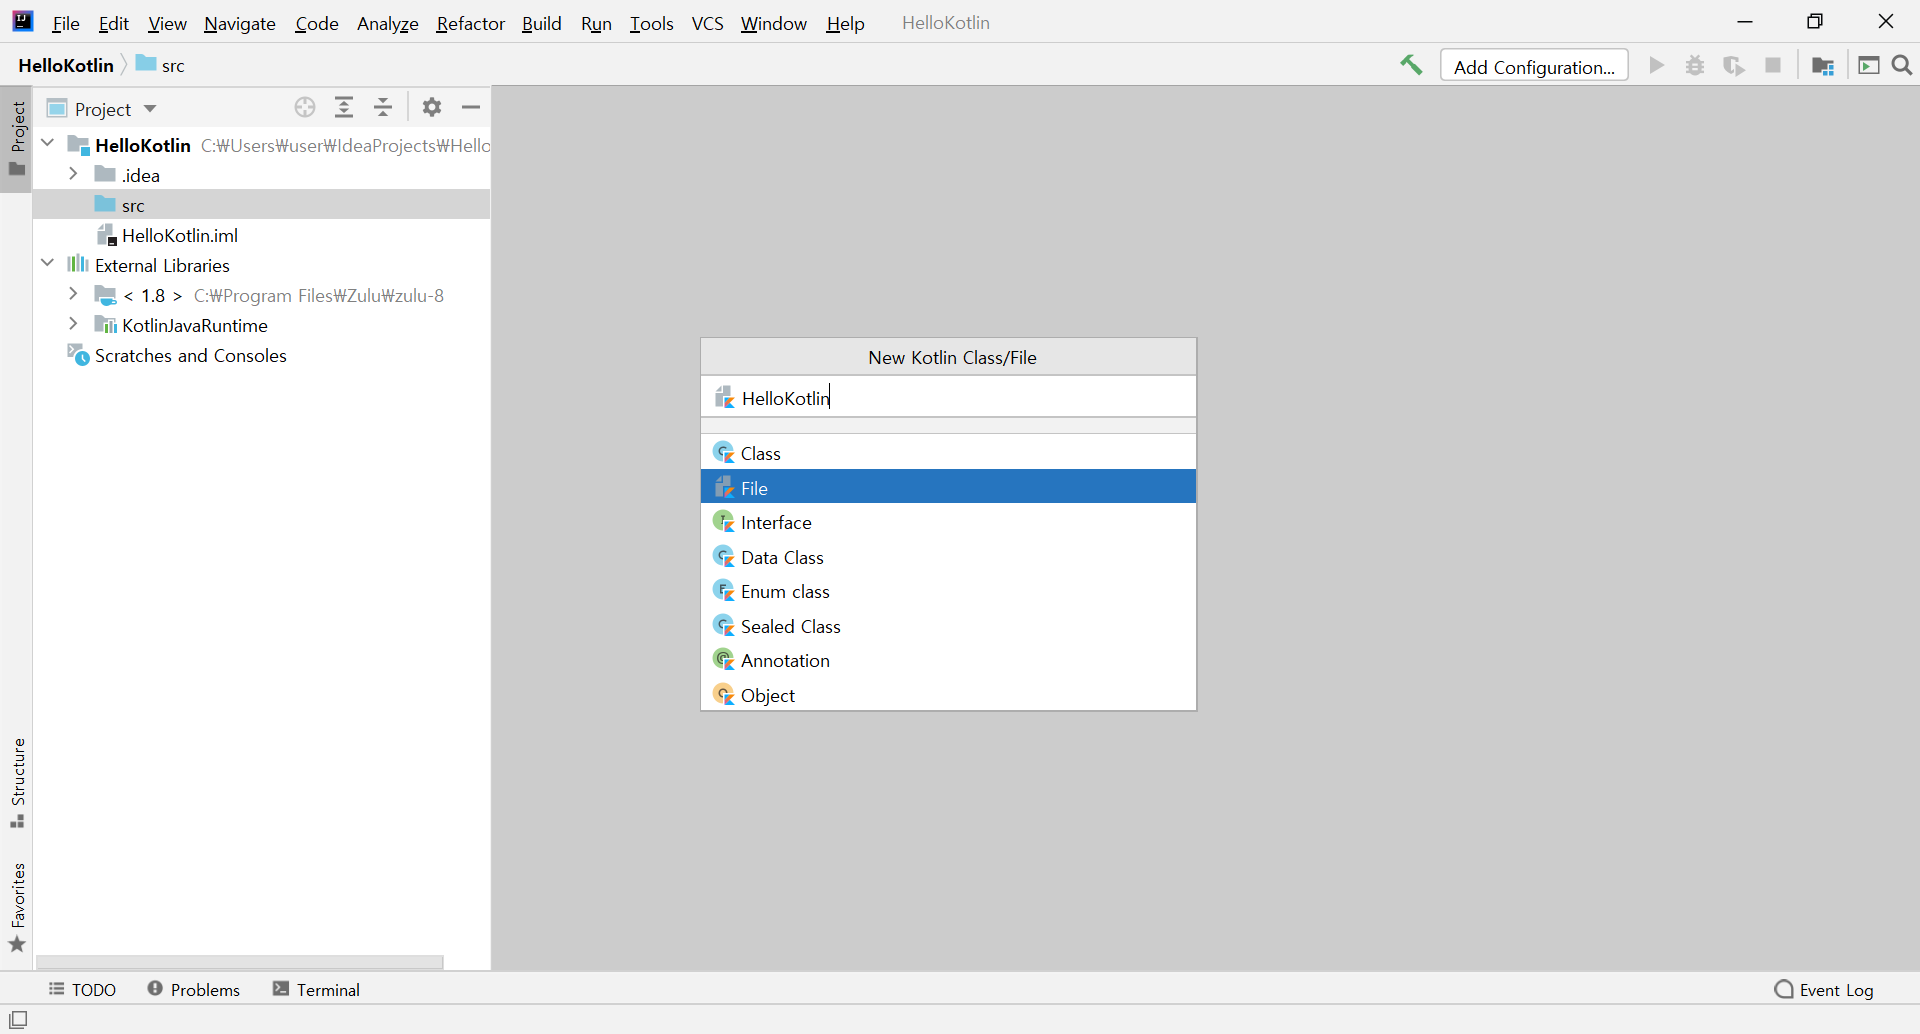The width and height of the screenshot is (1920, 1034).
Task: Click the Run arrow icon in toolbar
Action: pyautogui.click(x=1657, y=66)
